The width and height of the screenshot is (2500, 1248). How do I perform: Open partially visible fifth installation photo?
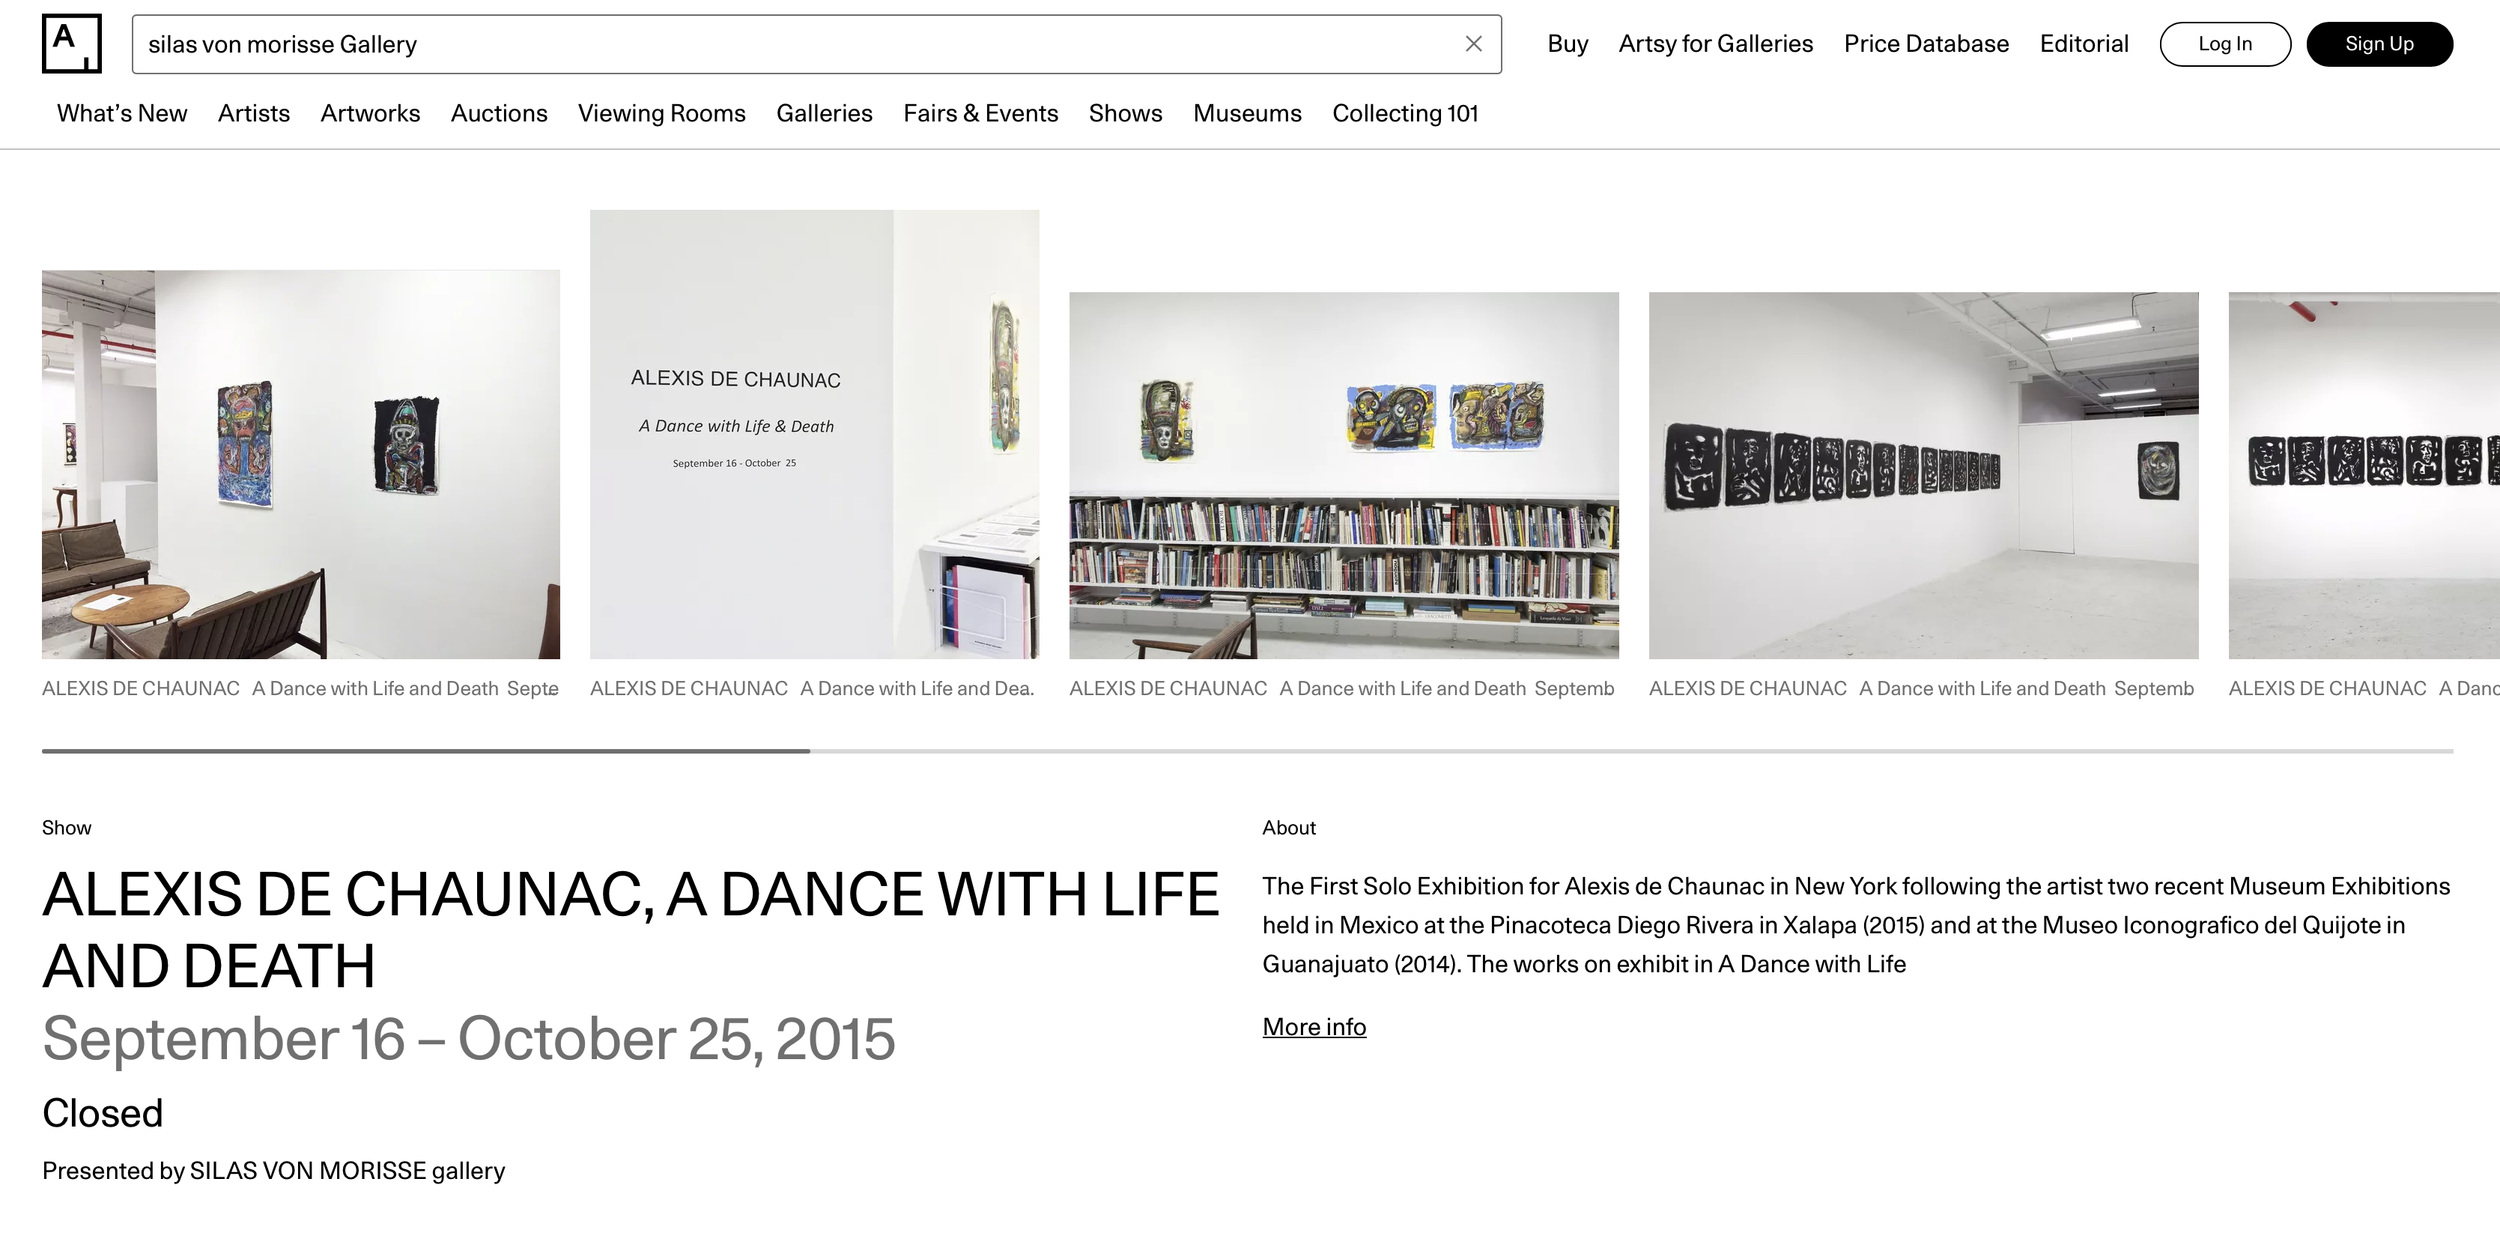[2364, 475]
